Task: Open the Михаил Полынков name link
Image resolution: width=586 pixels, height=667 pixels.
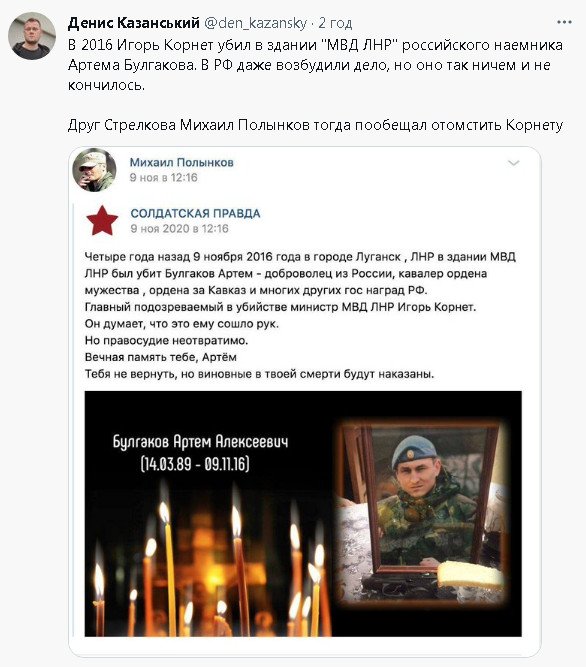Action: [x=182, y=162]
